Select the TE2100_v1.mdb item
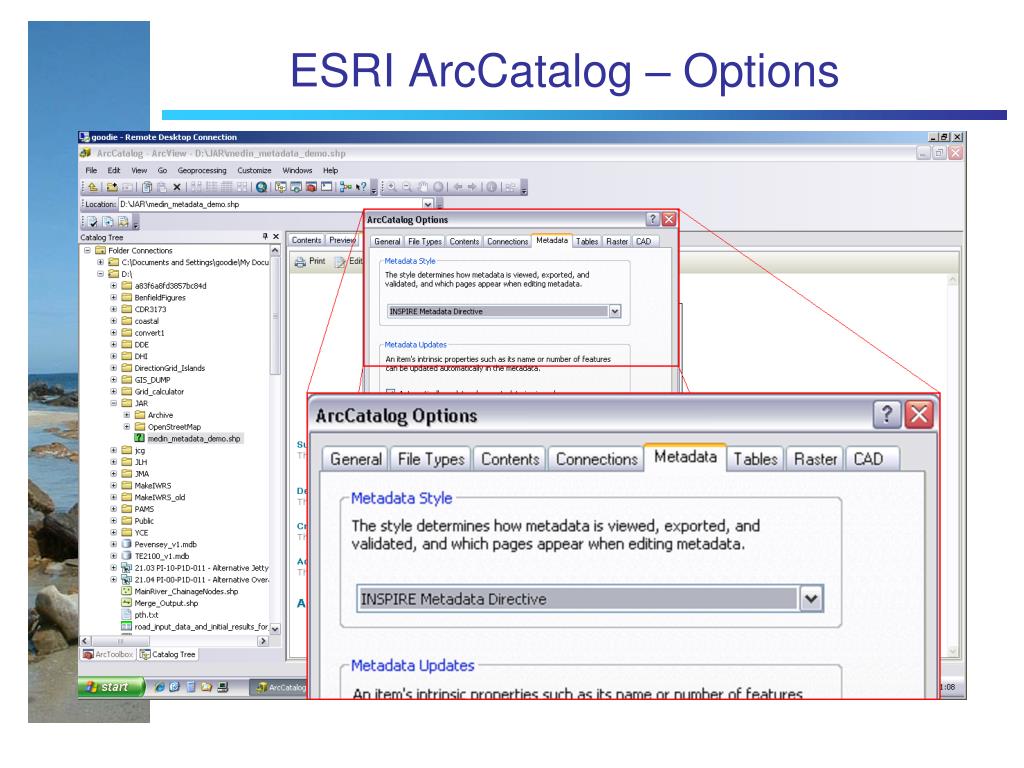Image resolution: width=1024 pixels, height=768 pixels. pos(161,556)
